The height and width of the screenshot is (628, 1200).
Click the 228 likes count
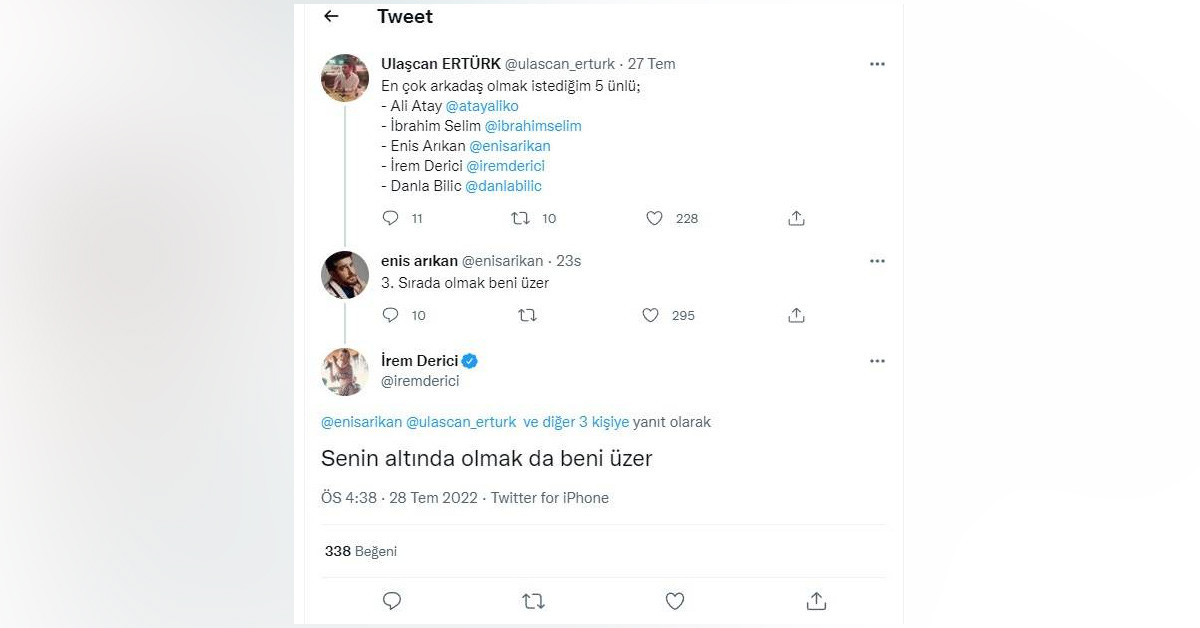pos(687,218)
